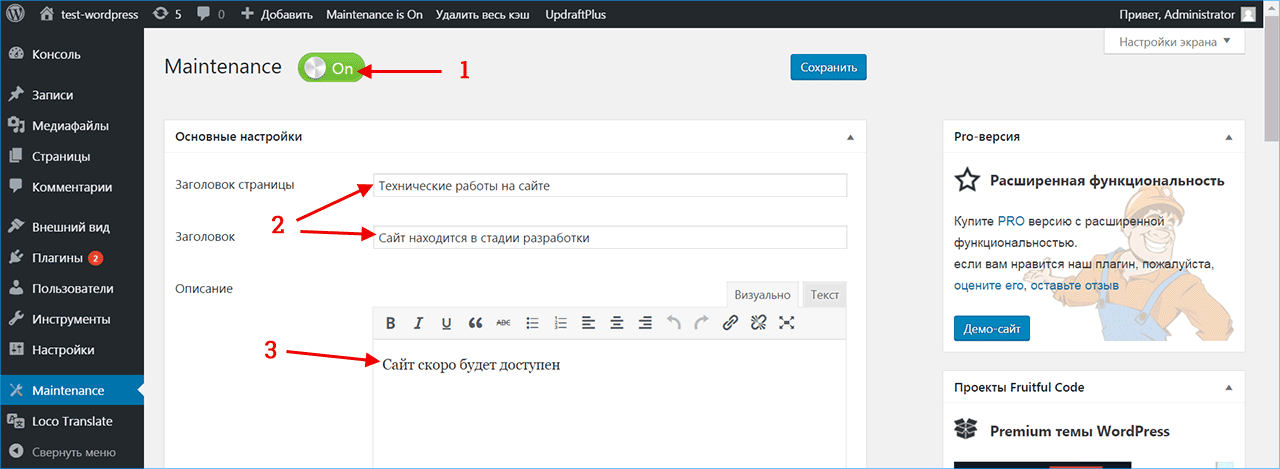Click the Underline icon in editor
The image size is (1280, 469).
click(x=446, y=323)
